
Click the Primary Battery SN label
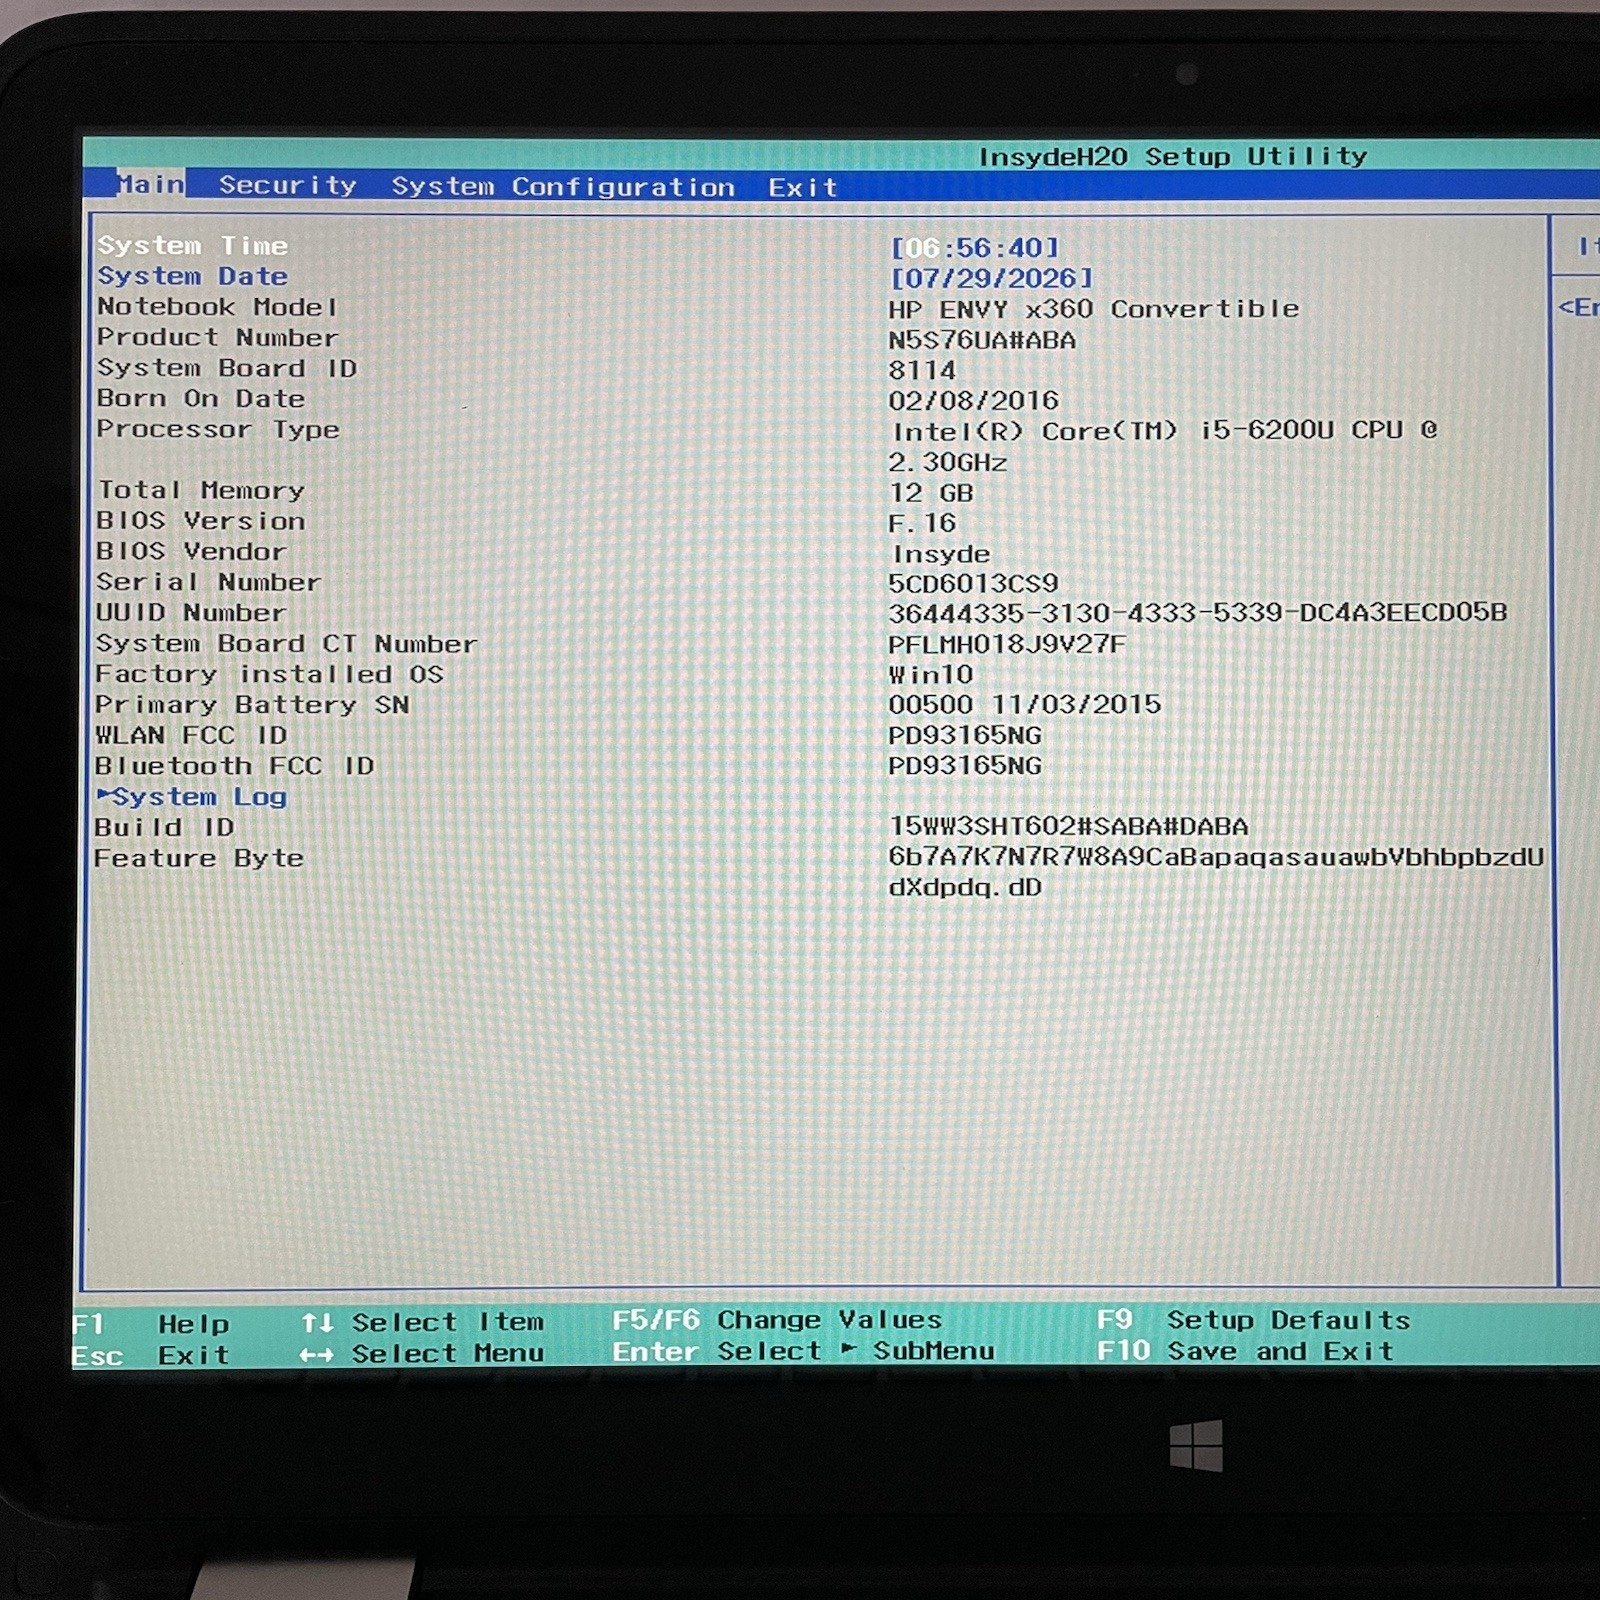252,705
